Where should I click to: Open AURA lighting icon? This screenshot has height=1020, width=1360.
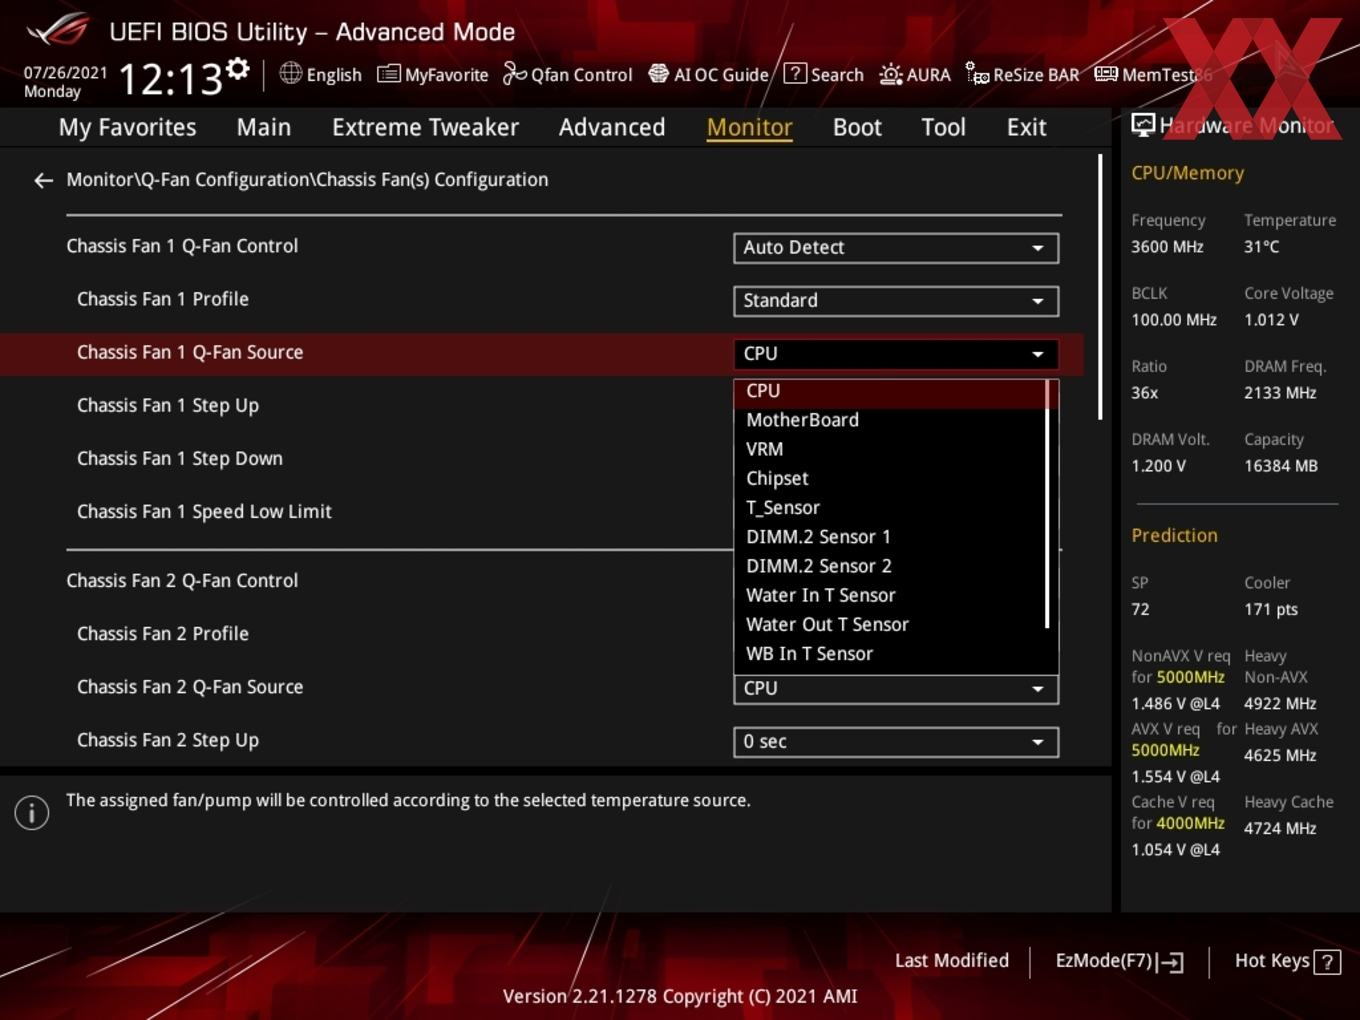(891, 74)
